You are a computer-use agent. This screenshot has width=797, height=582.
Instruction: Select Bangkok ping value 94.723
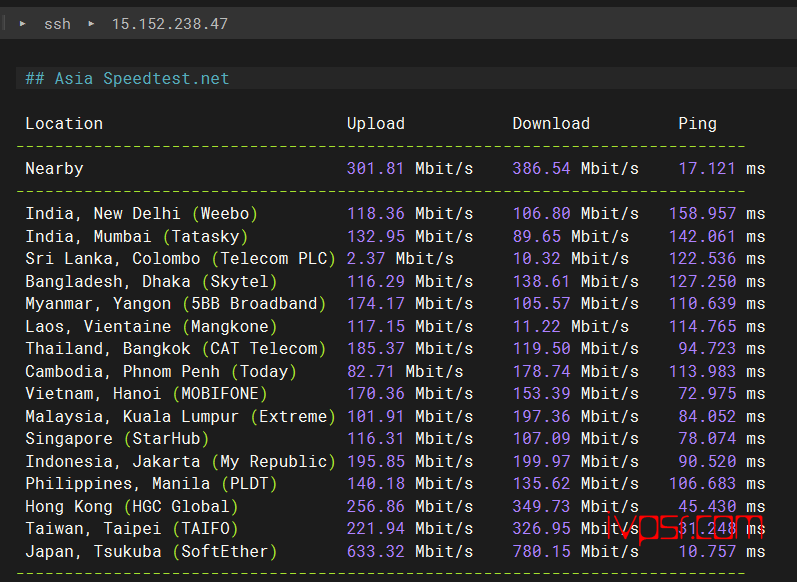click(x=707, y=349)
